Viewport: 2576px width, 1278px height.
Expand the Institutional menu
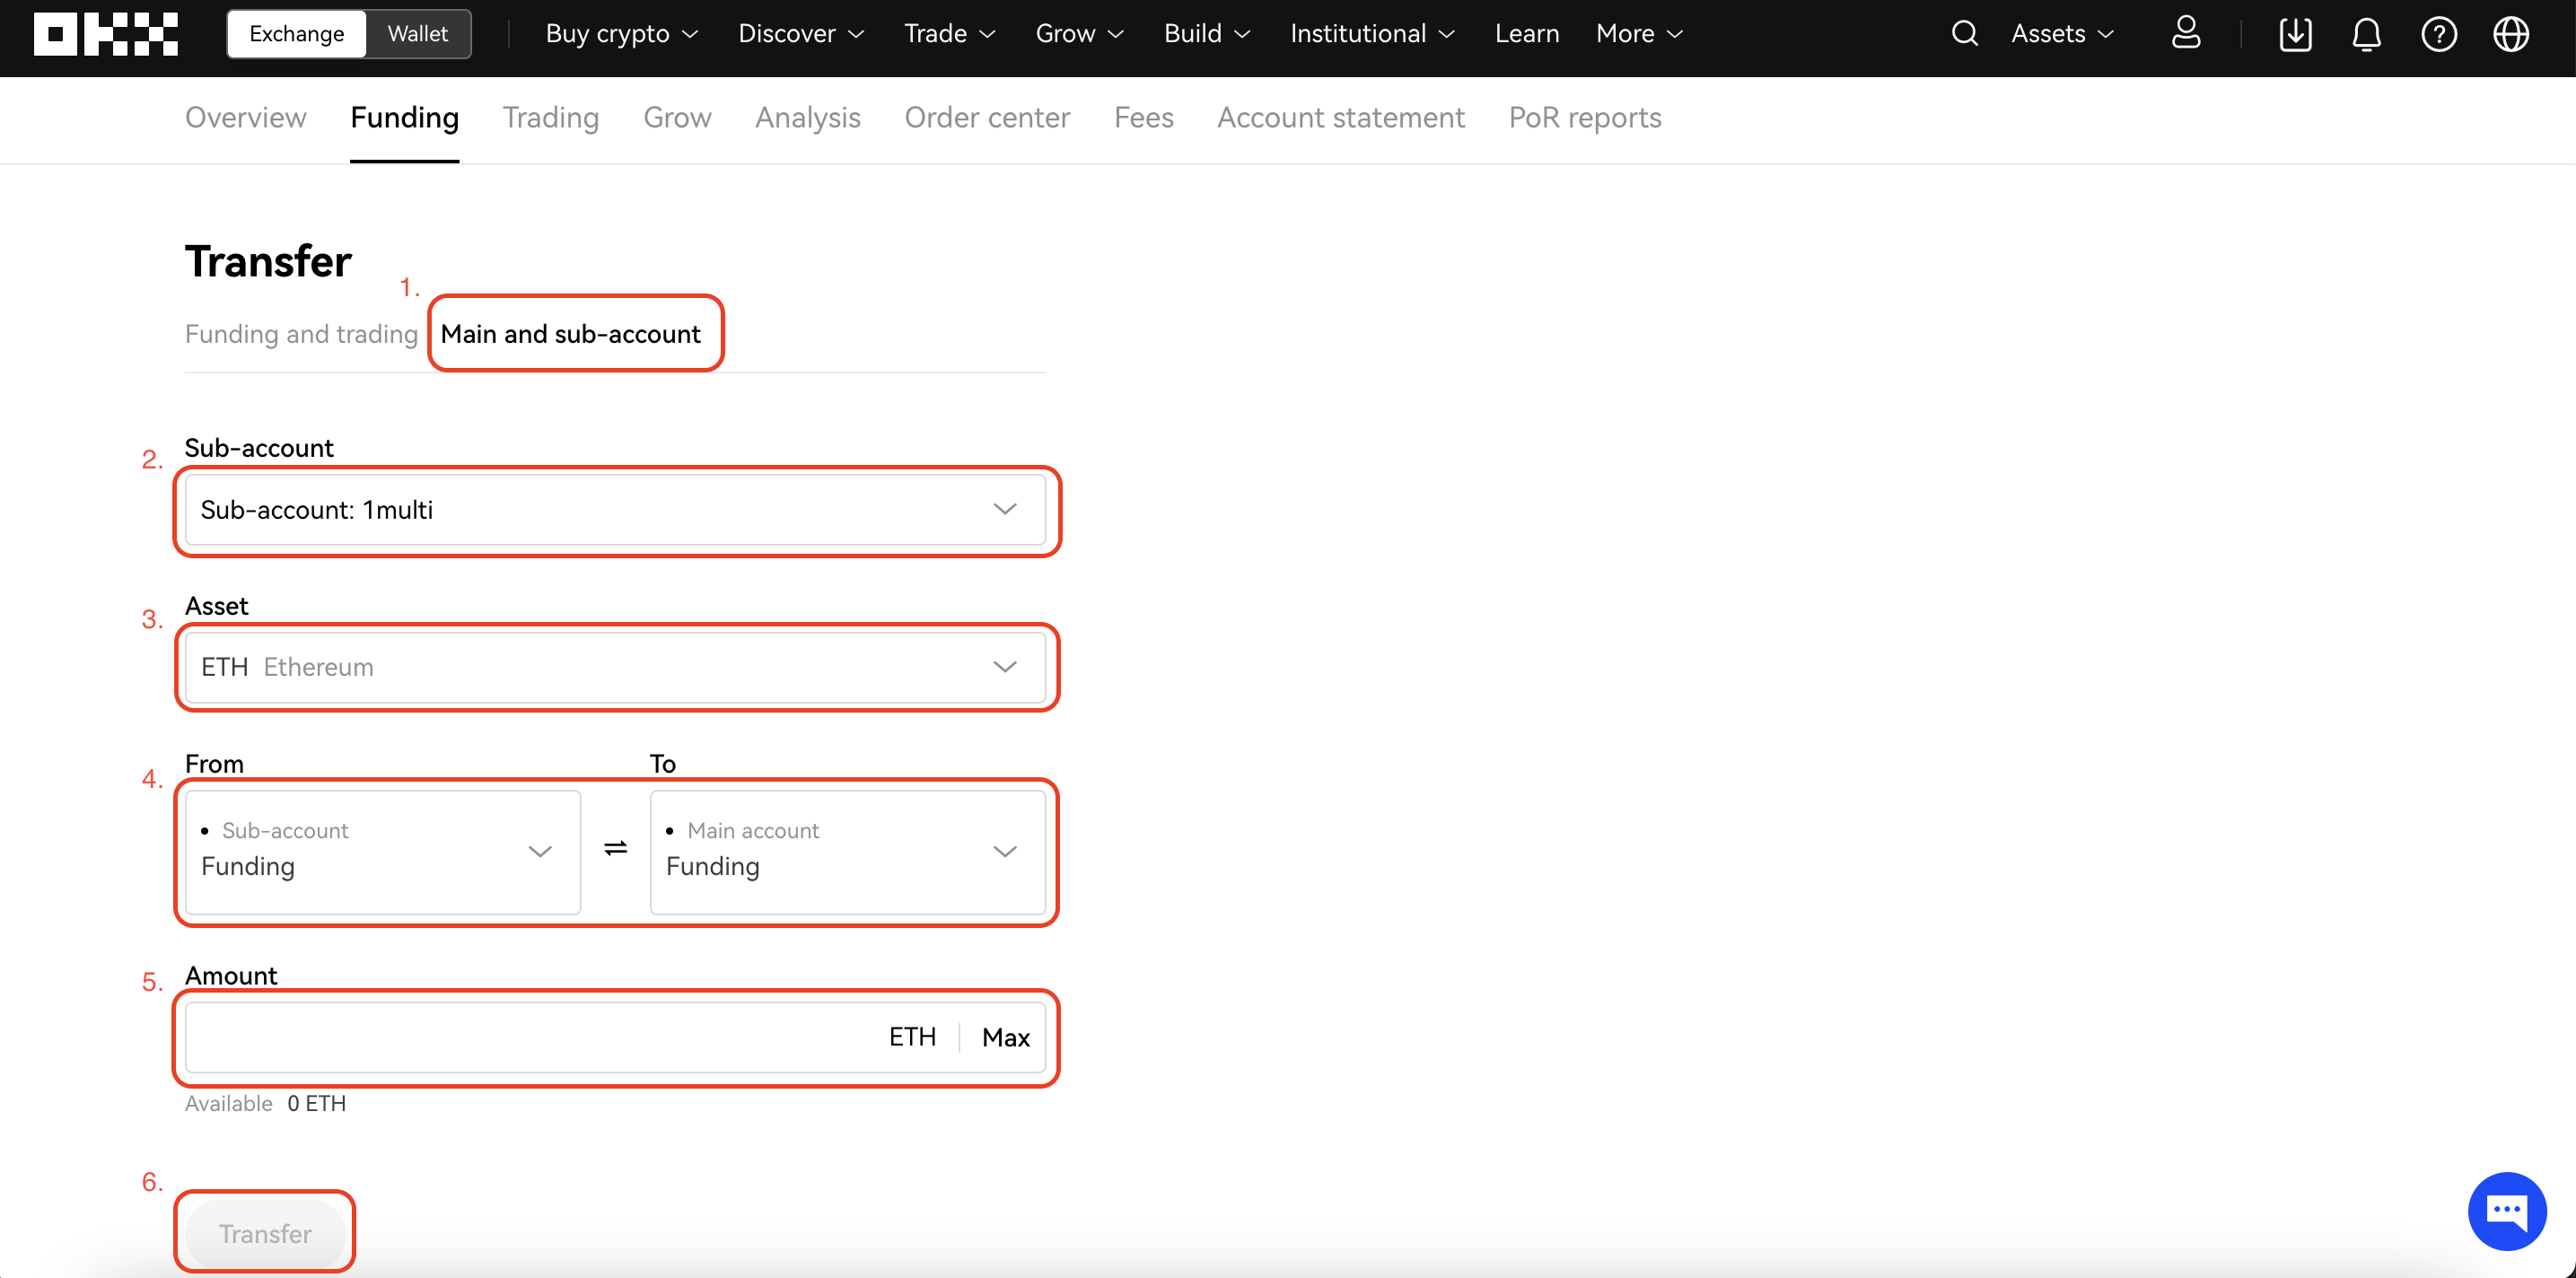[x=1372, y=34]
